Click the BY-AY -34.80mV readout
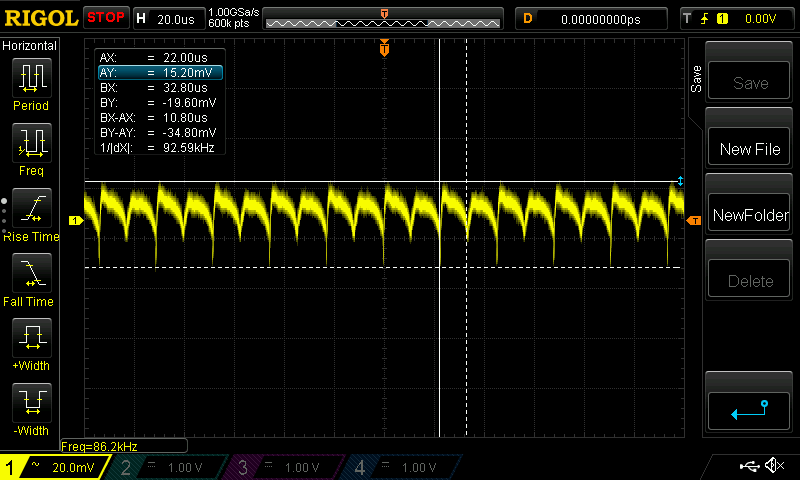This screenshot has width=800, height=480. pyautogui.click(x=160, y=133)
